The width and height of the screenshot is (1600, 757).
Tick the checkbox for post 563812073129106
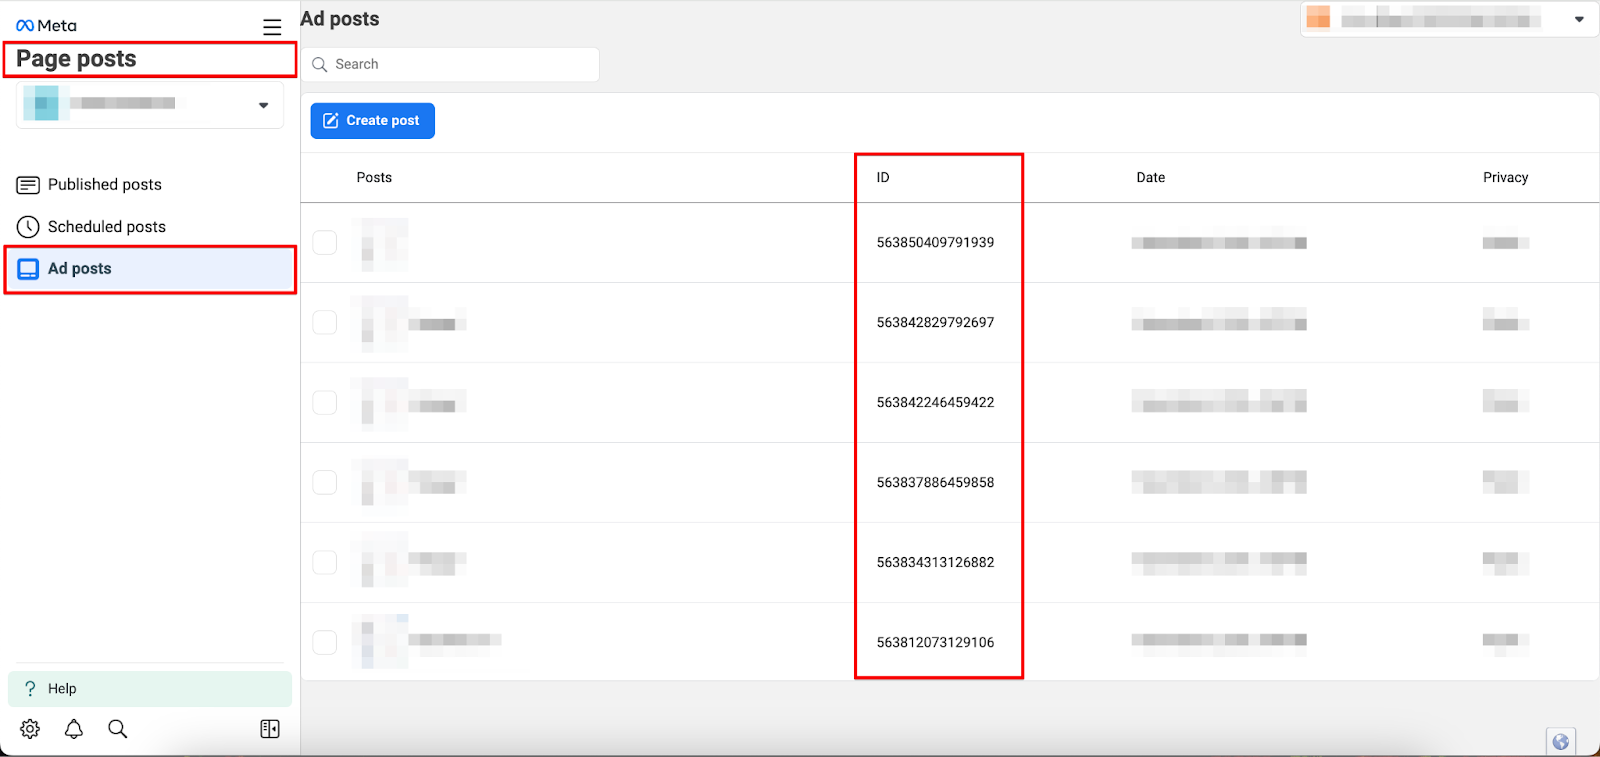click(325, 642)
